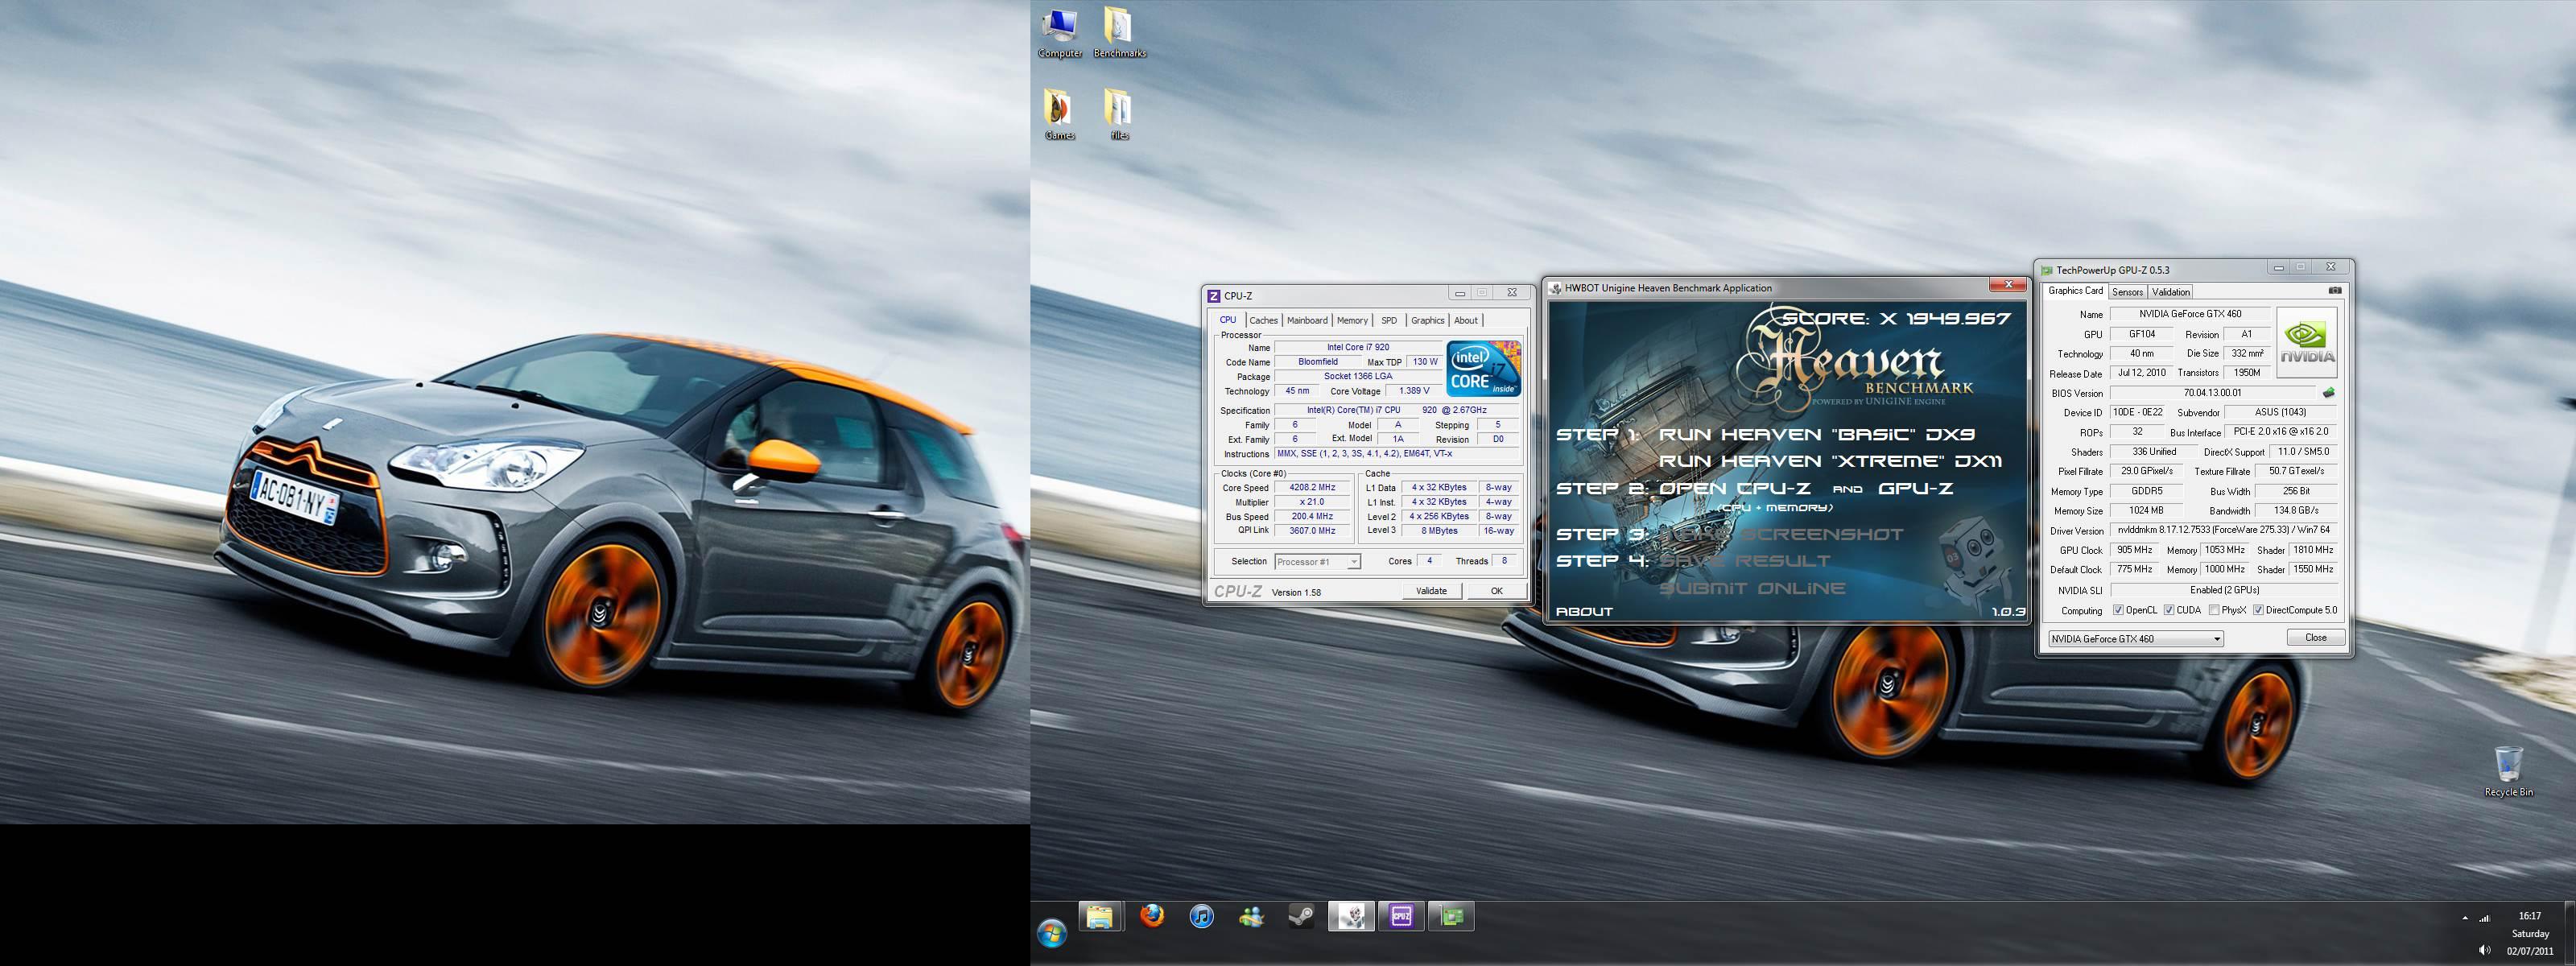Click Close button in GPU-Z
The width and height of the screenshot is (2576, 966).
2315,638
